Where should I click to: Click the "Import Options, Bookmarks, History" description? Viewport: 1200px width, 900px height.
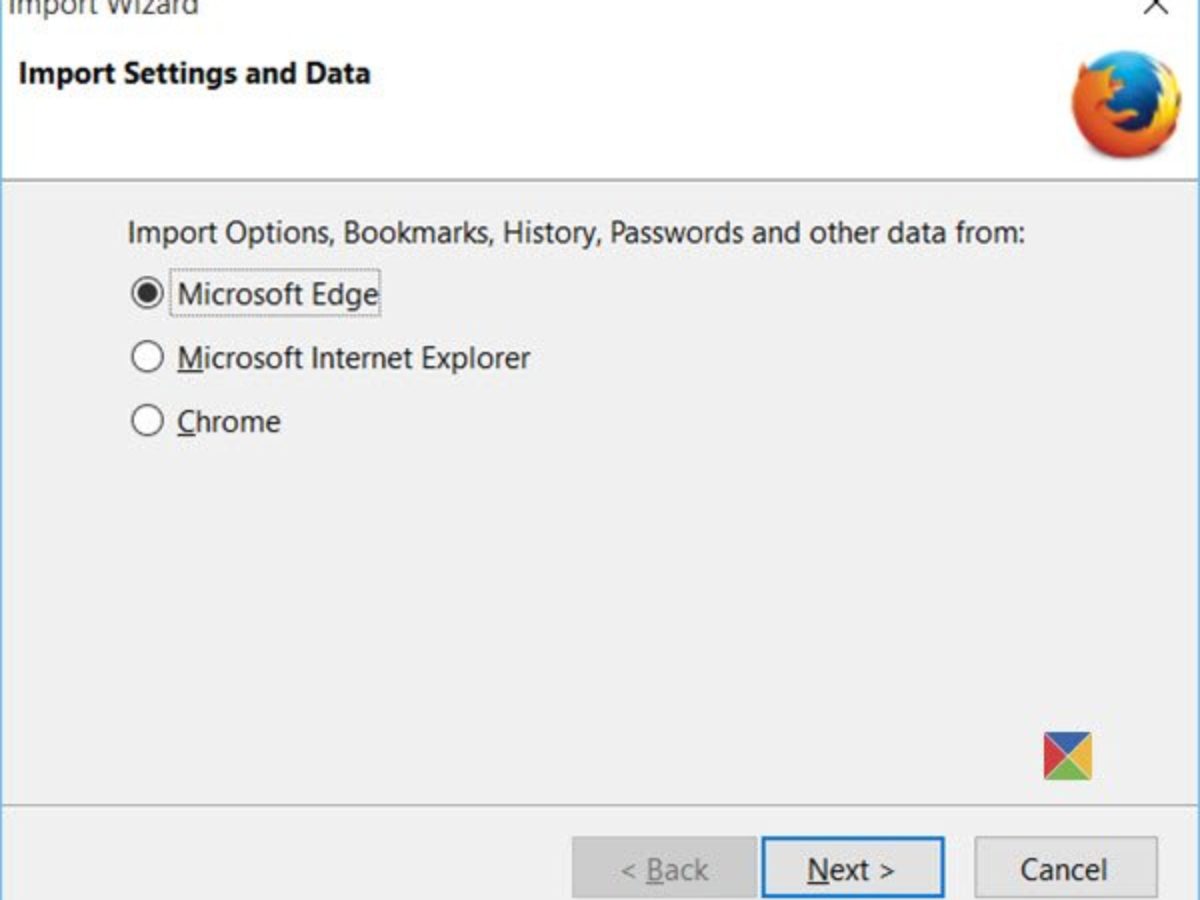575,233
